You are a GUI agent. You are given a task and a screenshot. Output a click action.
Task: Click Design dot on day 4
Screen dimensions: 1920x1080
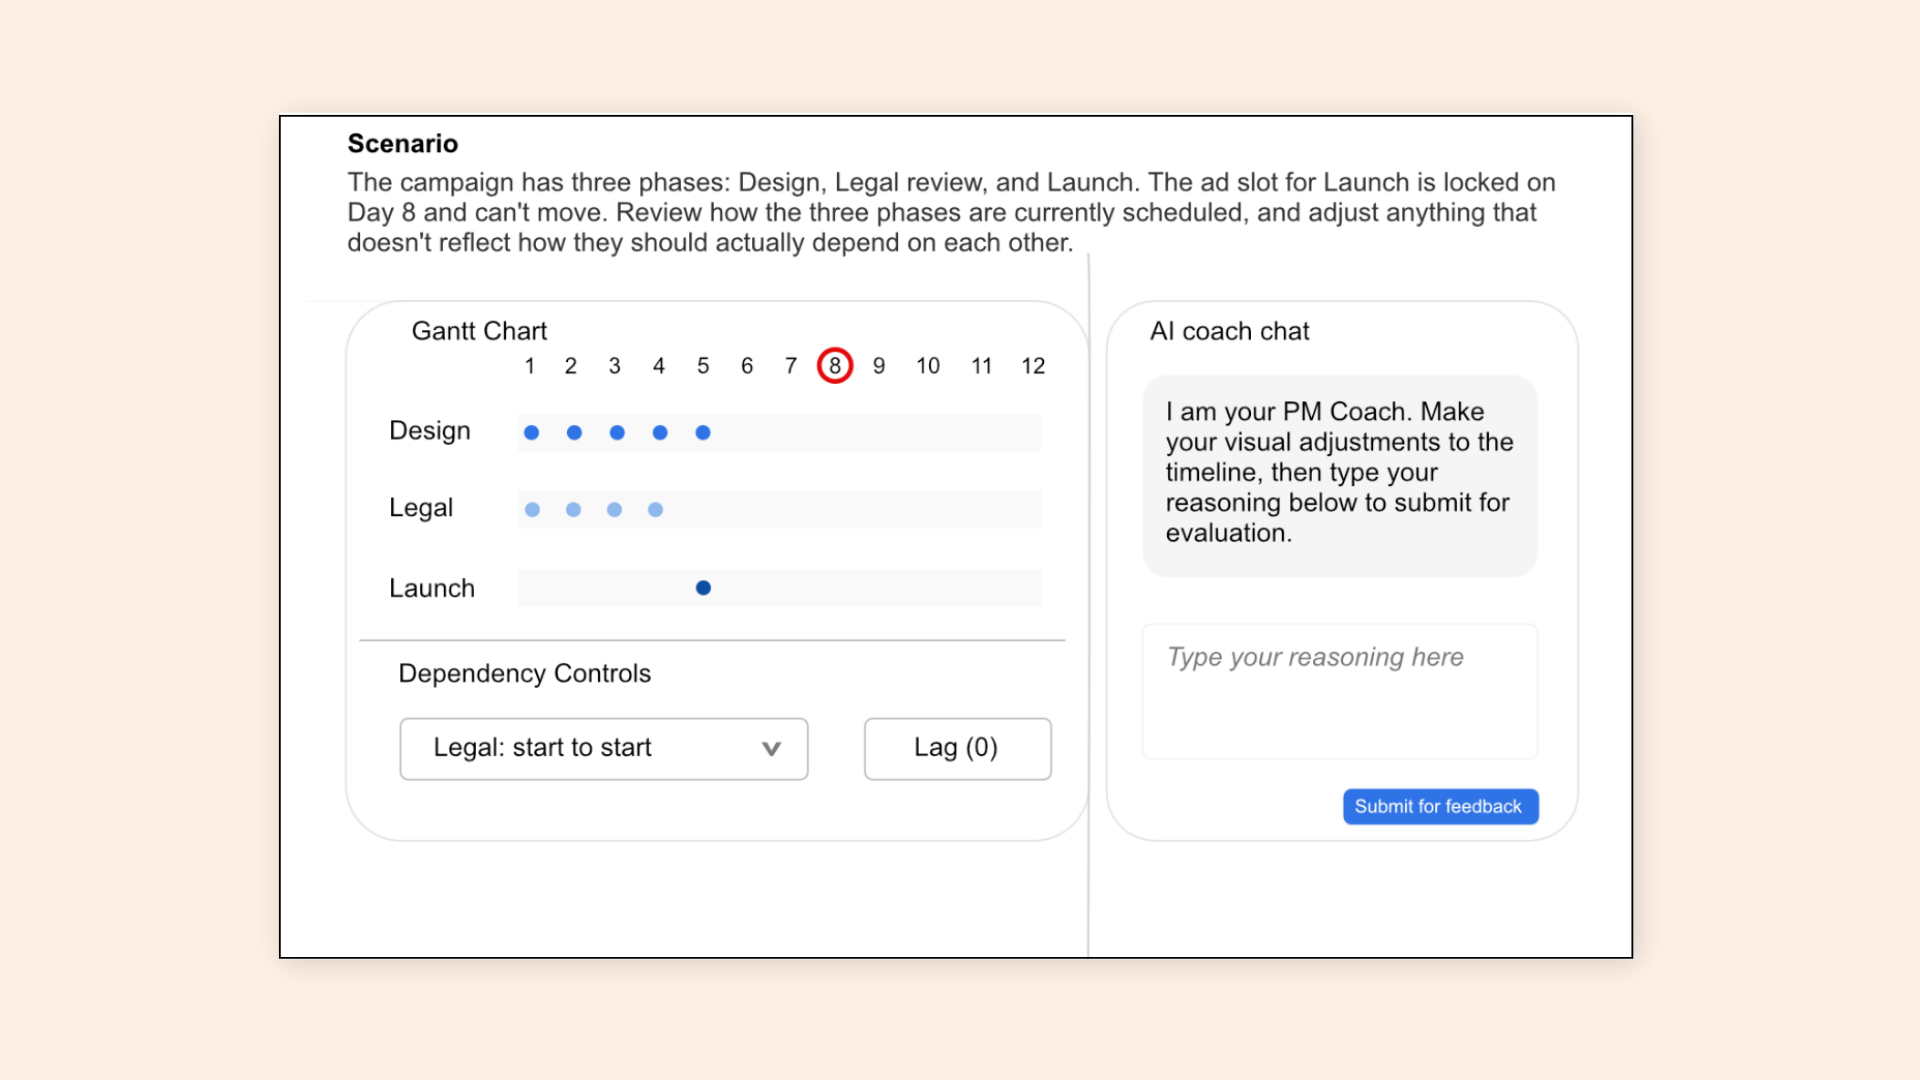coord(660,433)
